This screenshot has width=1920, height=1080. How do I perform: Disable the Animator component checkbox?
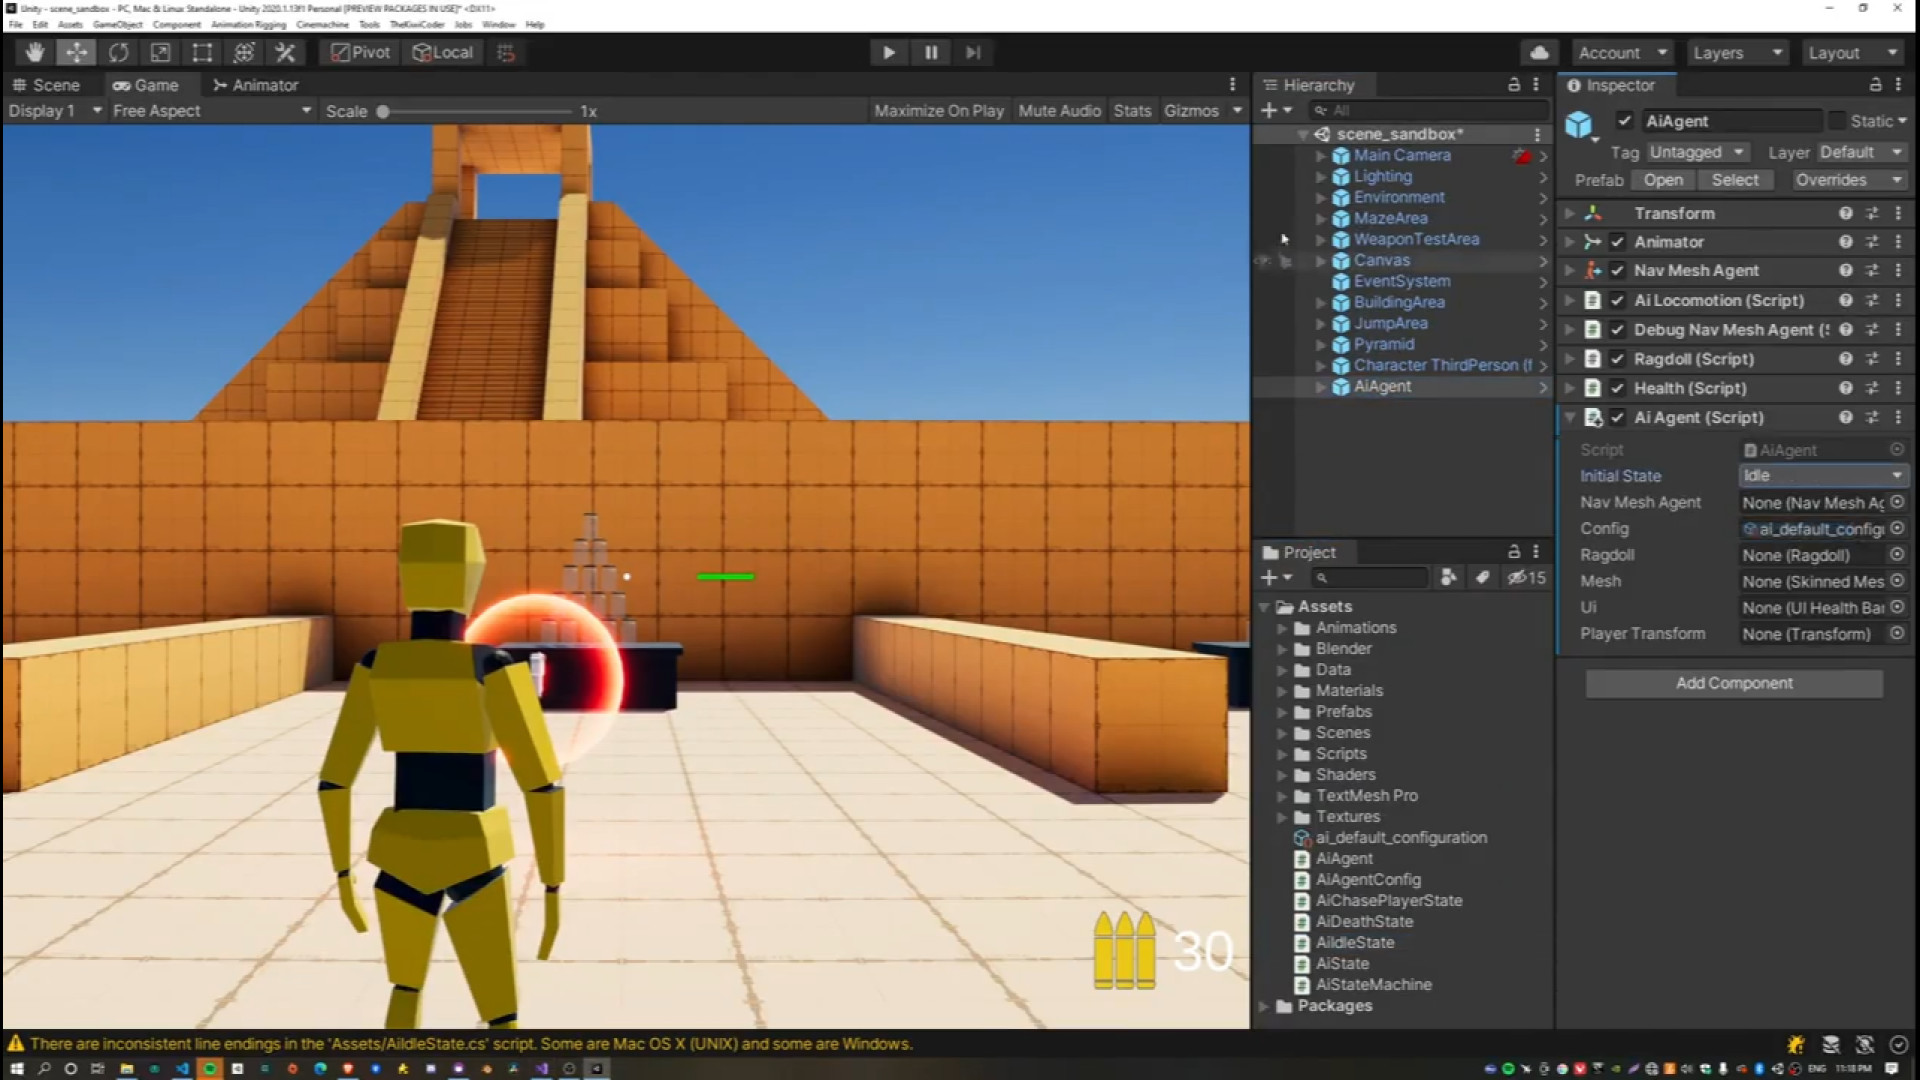tap(1617, 242)
